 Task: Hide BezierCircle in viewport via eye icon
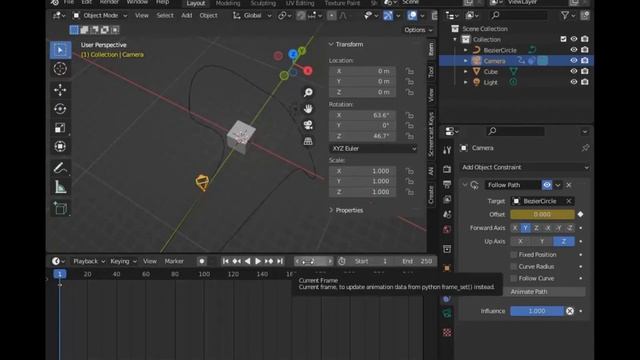(x=573, y=50)
